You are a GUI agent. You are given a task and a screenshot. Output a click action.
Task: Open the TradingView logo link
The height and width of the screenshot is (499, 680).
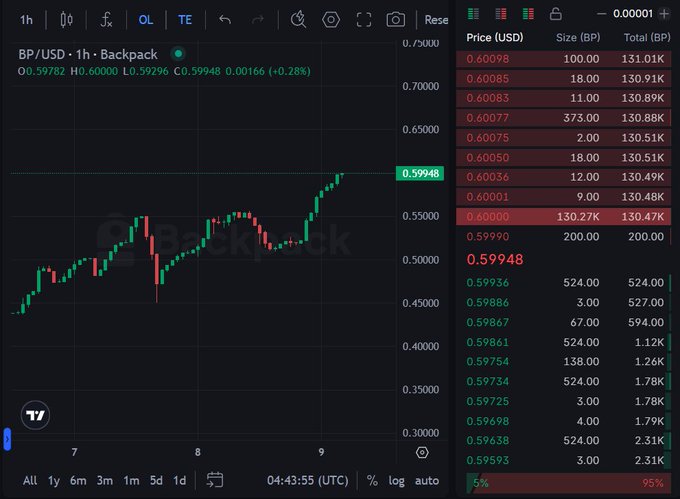click(35, 415)
